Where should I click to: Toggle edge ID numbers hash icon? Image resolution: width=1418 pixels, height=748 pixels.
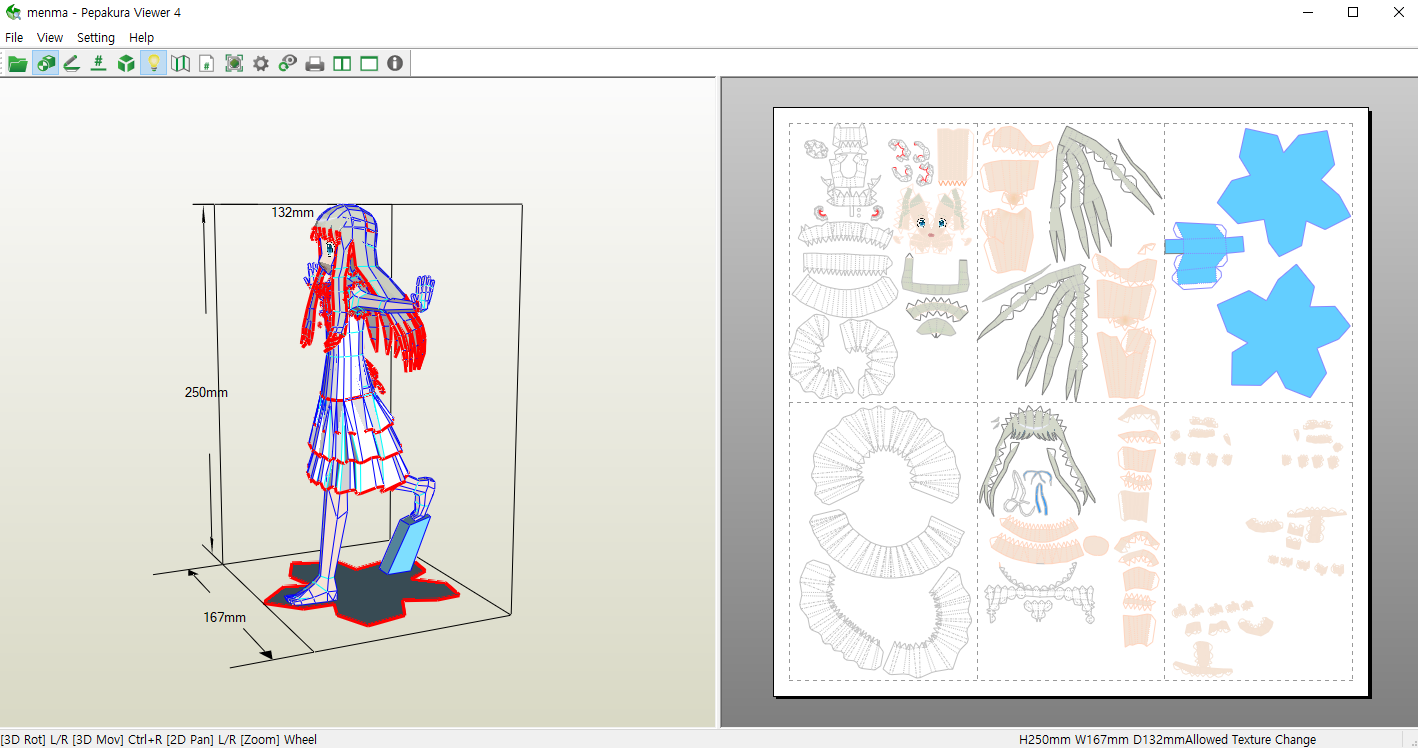[x=98, y=64]
